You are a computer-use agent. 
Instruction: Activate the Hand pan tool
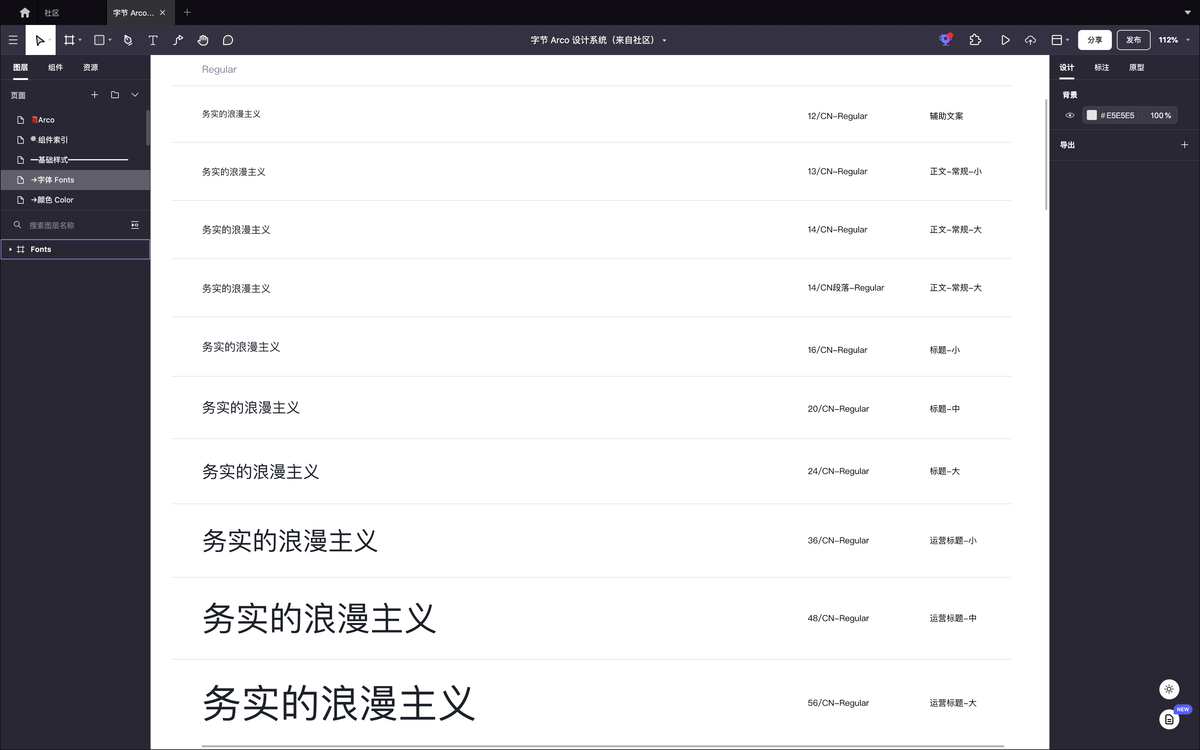tap(203, 40)
